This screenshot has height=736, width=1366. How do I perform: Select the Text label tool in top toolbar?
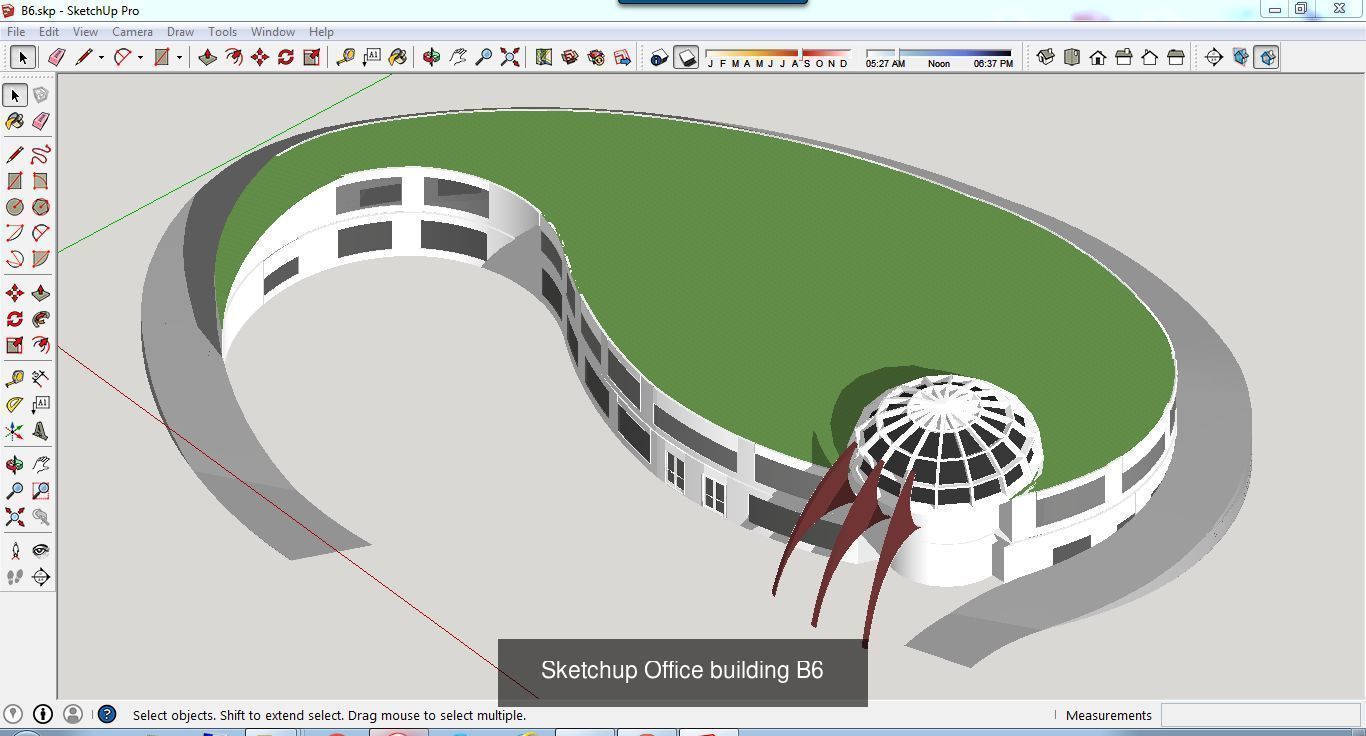(371, 57)
